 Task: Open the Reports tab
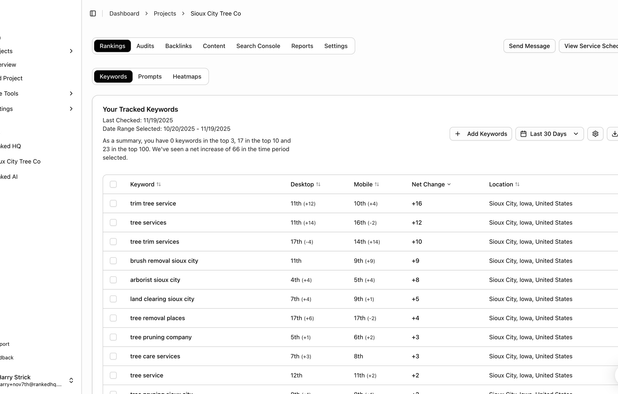[x=302, y=46]
